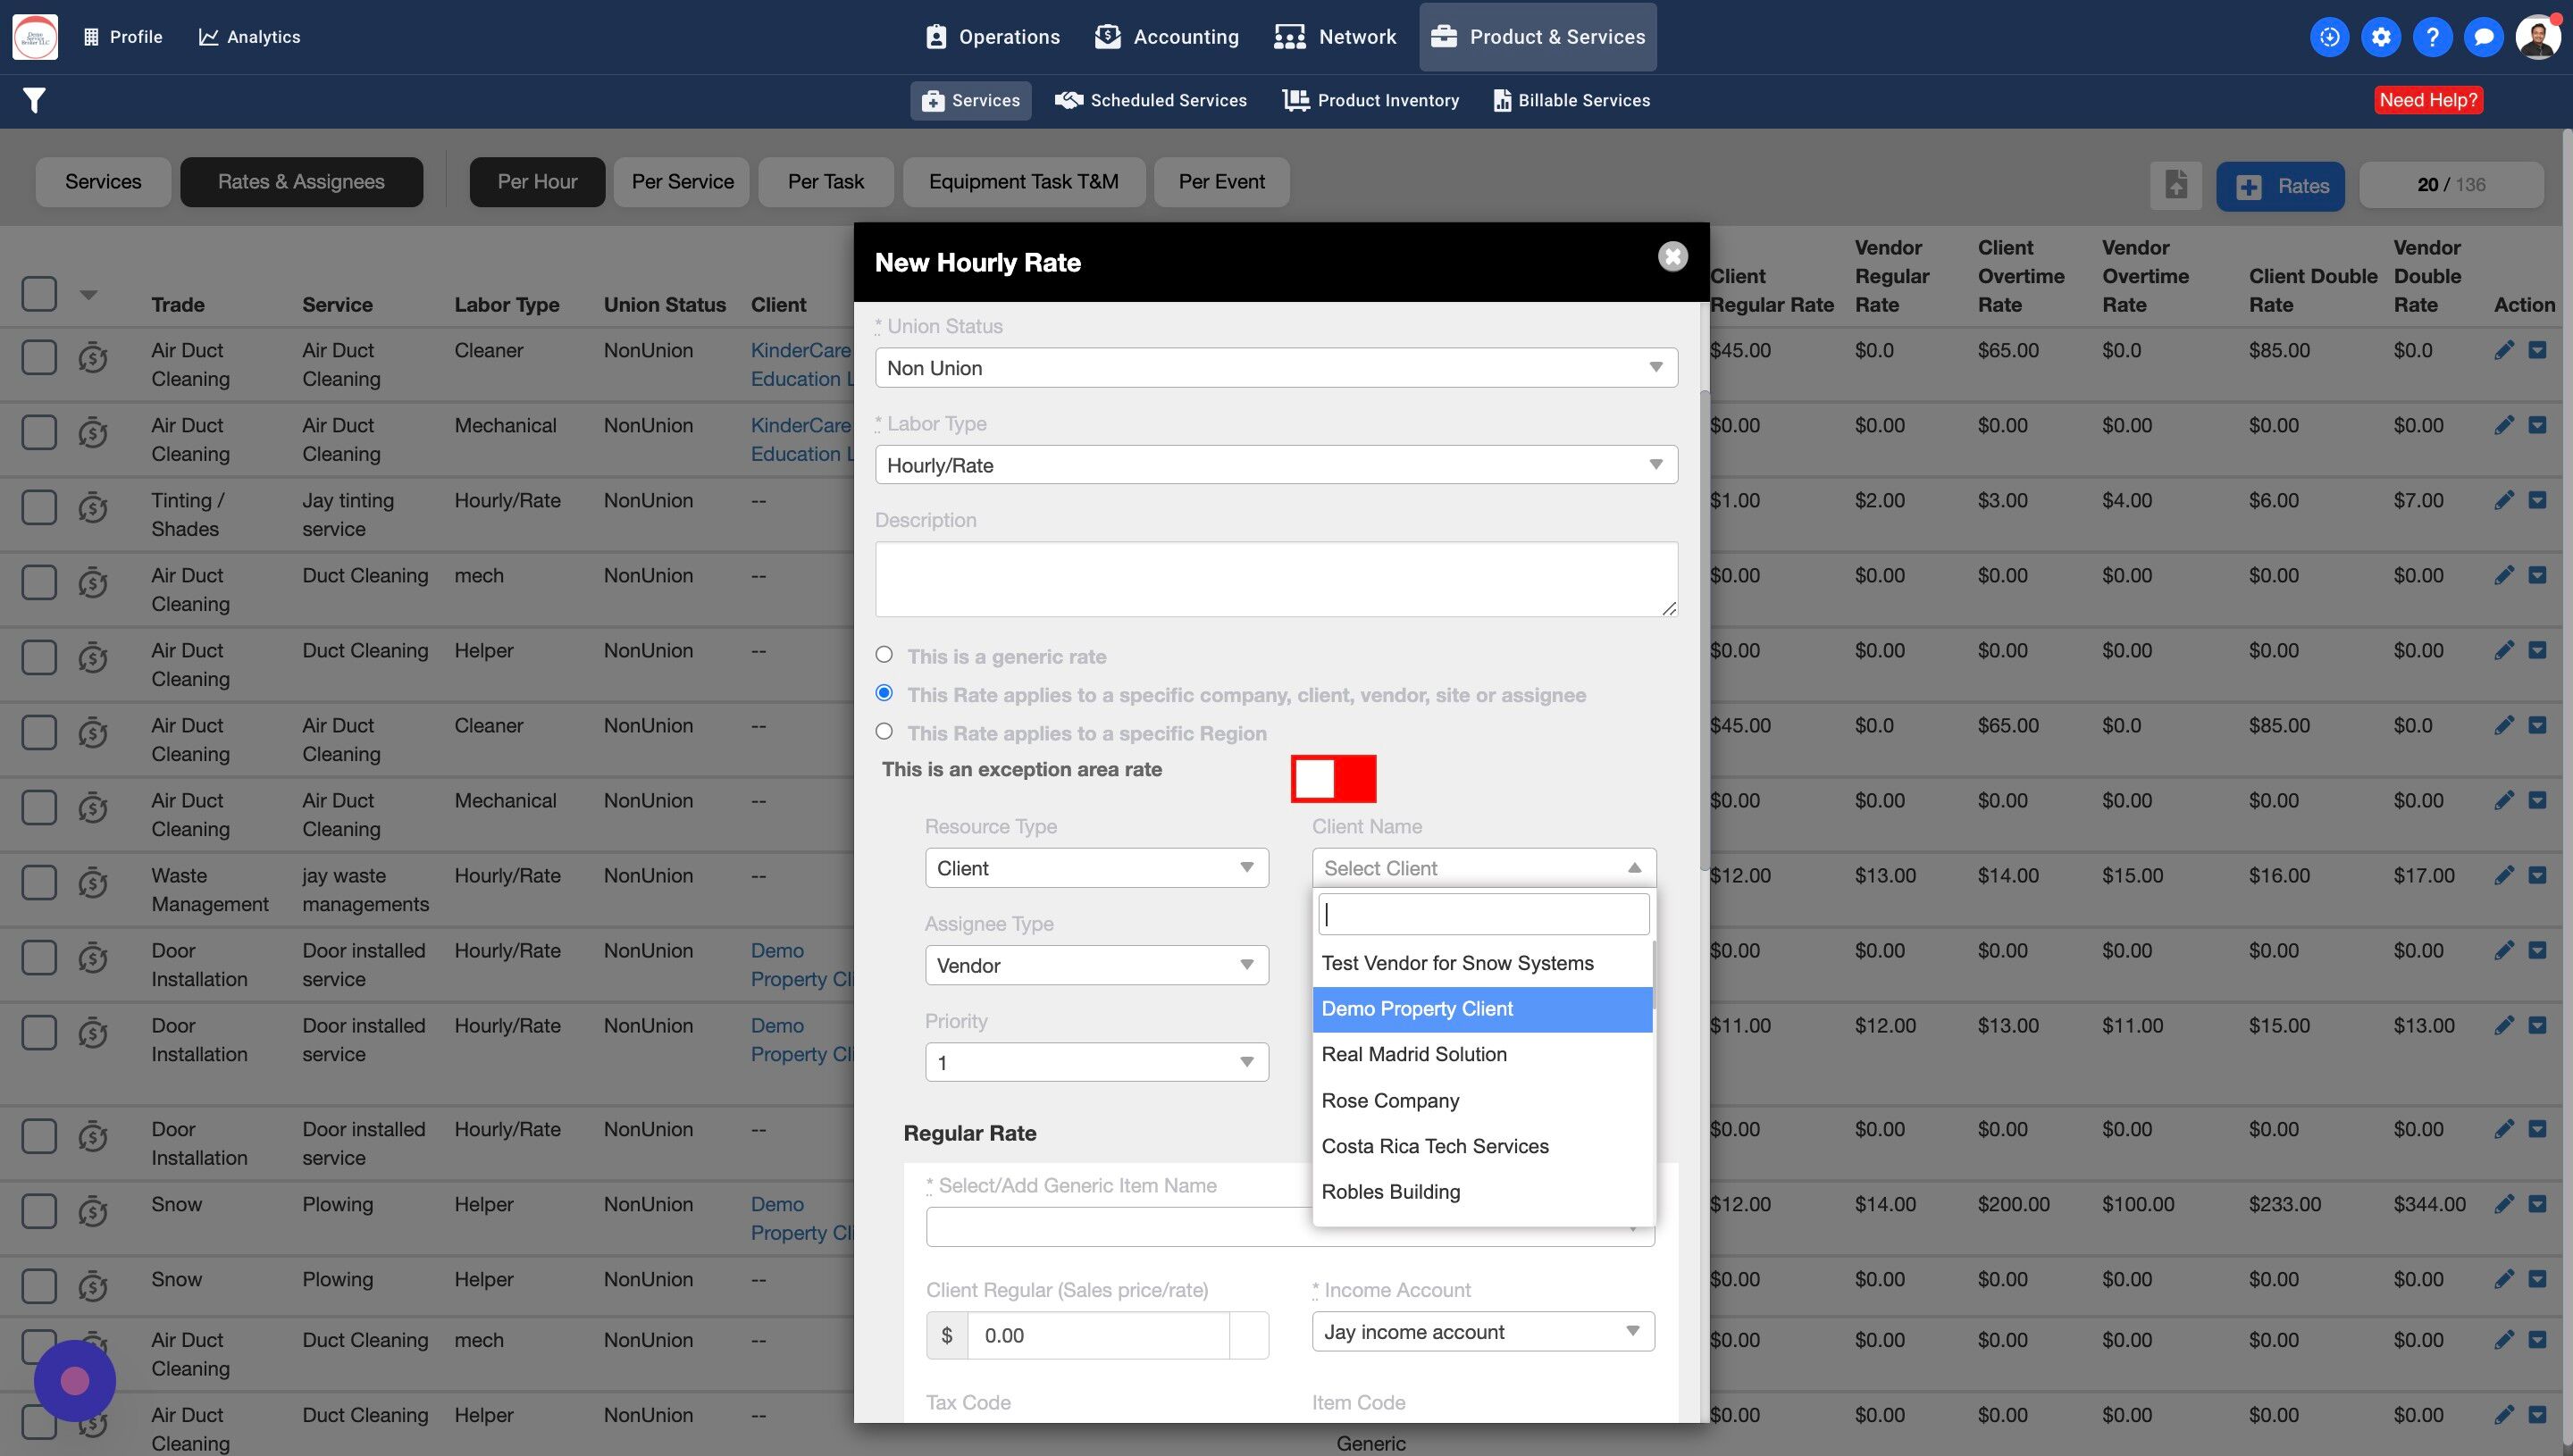Click the Need Help? button
The width and height of the screenshot is (2573, 1456).
pos(2428,100)
